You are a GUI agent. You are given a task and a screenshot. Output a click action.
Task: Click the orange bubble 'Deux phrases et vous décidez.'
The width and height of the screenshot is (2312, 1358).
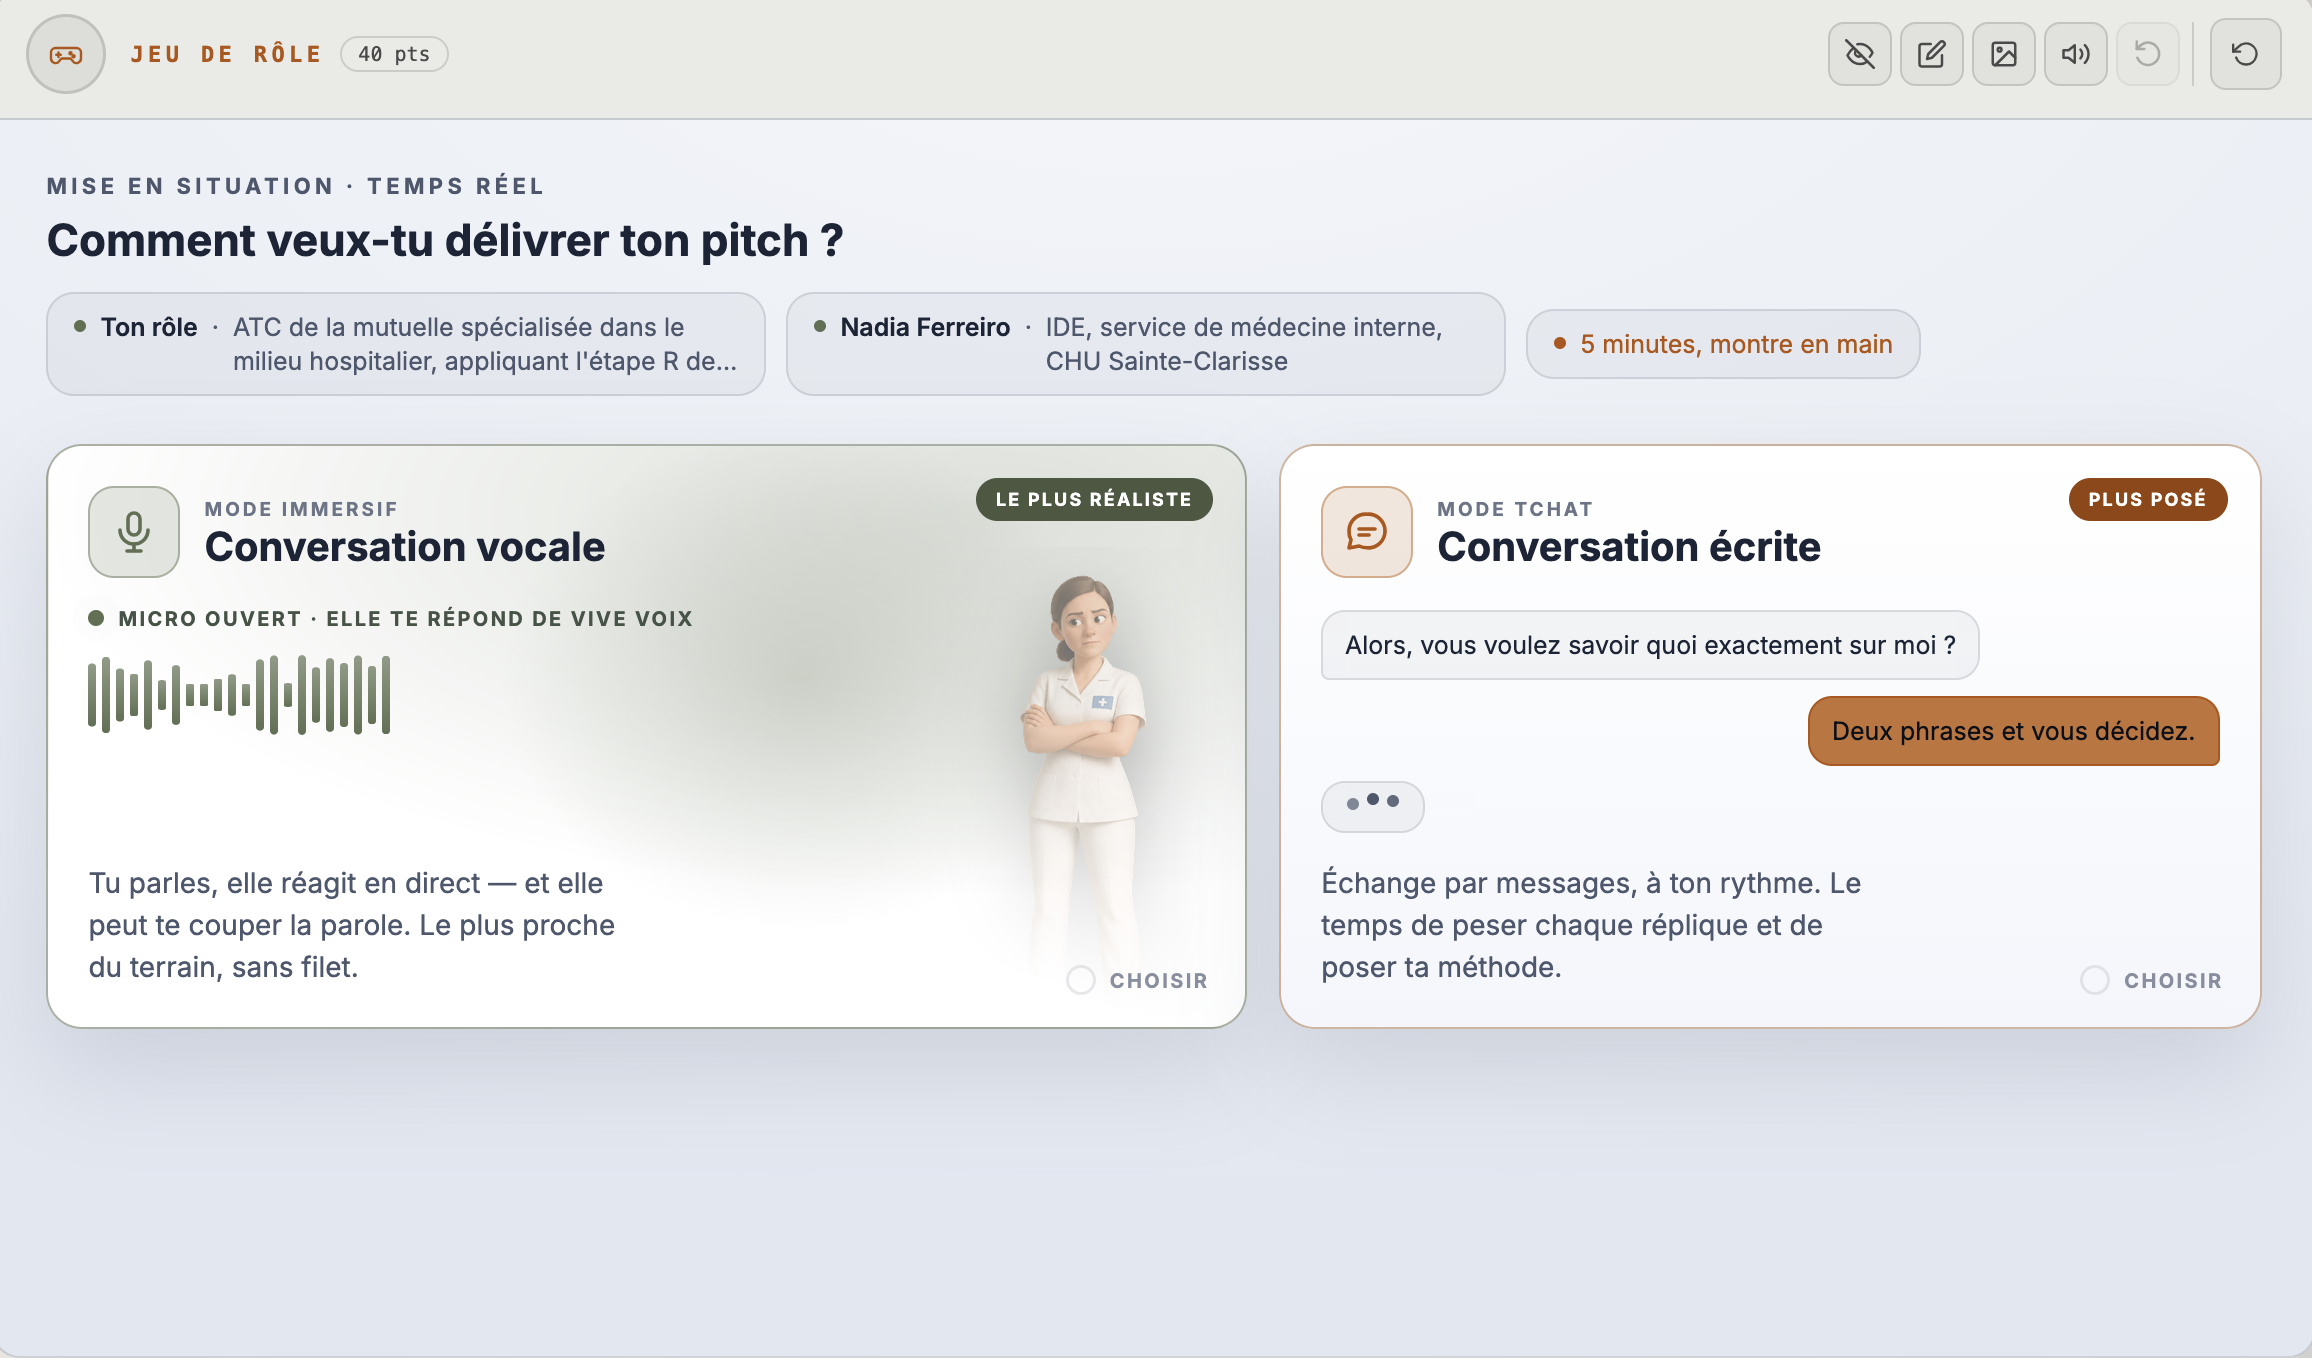[x=2013, y=731]
